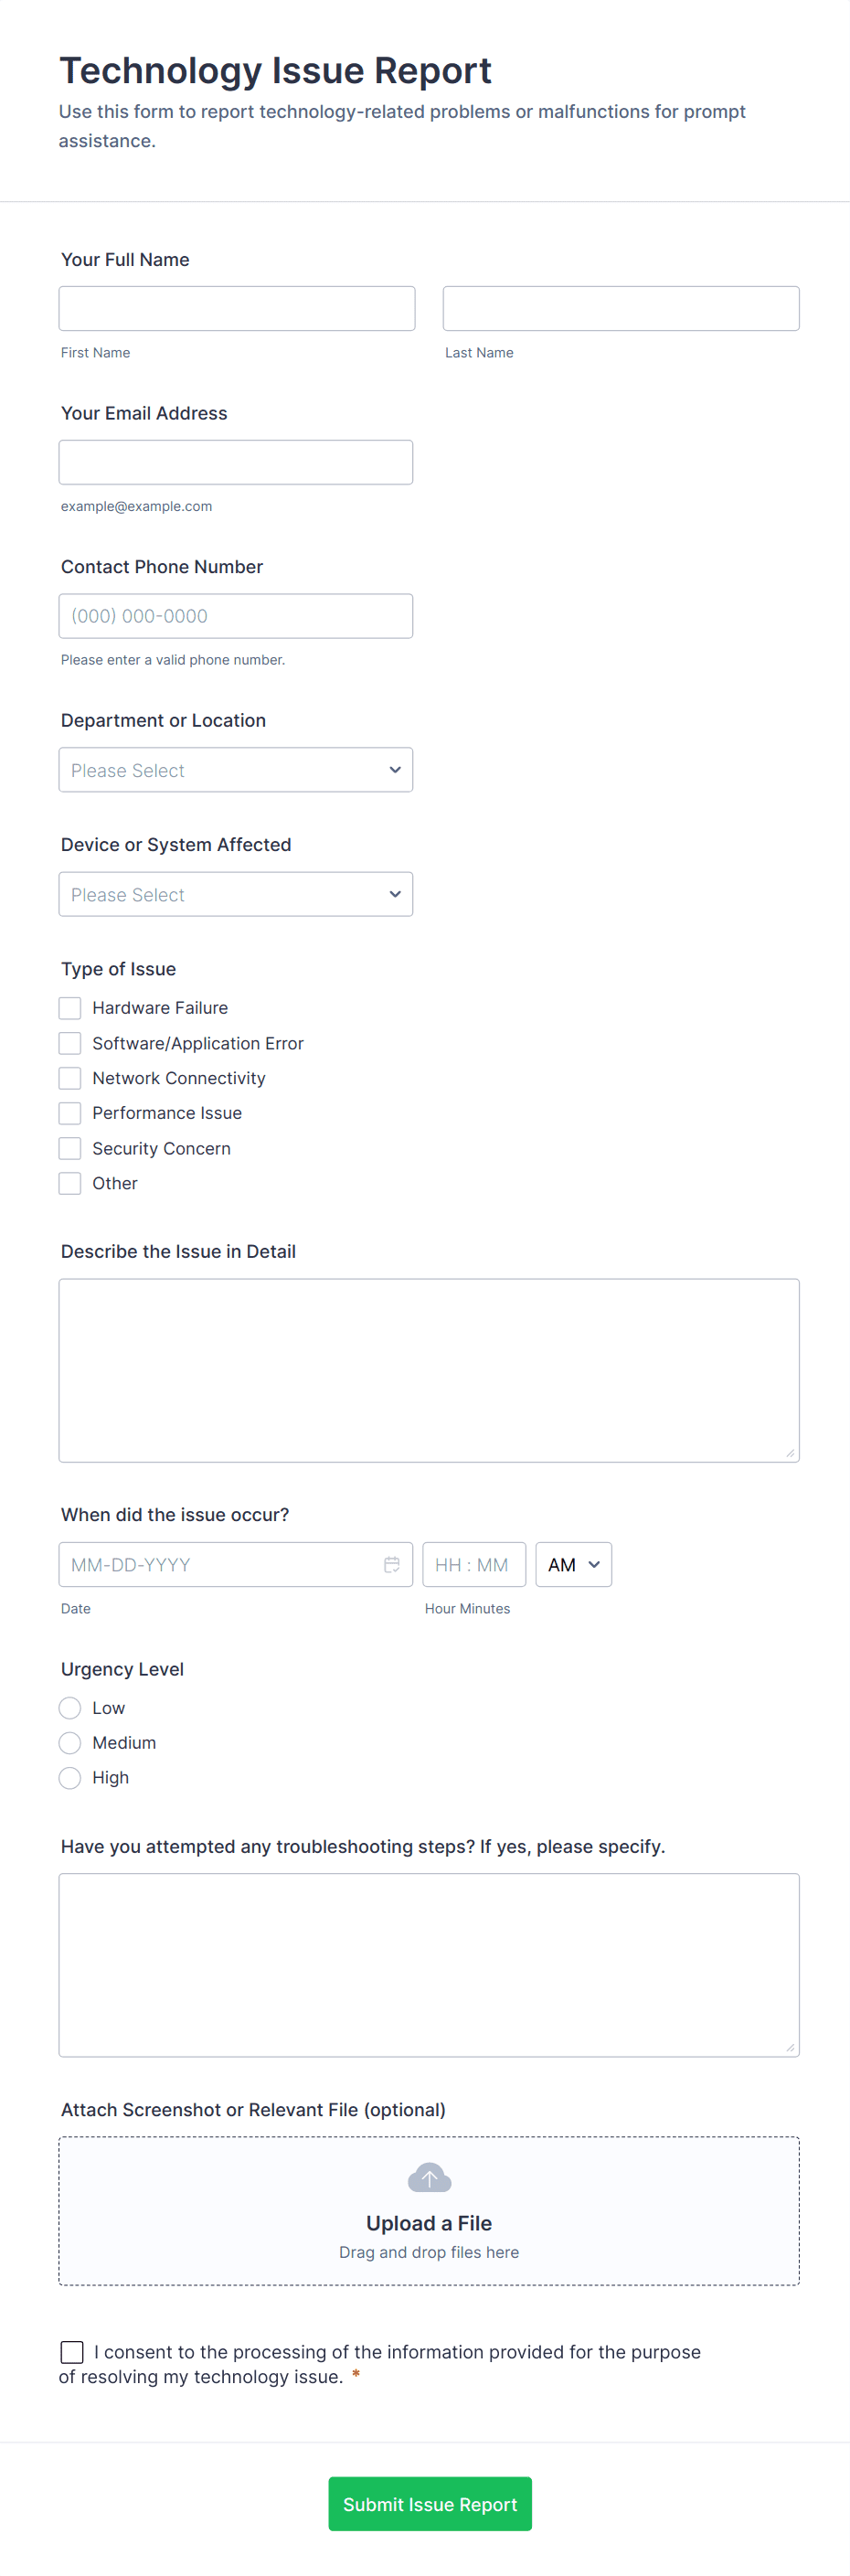The height and width of the screenshot is (2576, 850).
Task: Open the AM/PM time selector
Action: 573,1564
